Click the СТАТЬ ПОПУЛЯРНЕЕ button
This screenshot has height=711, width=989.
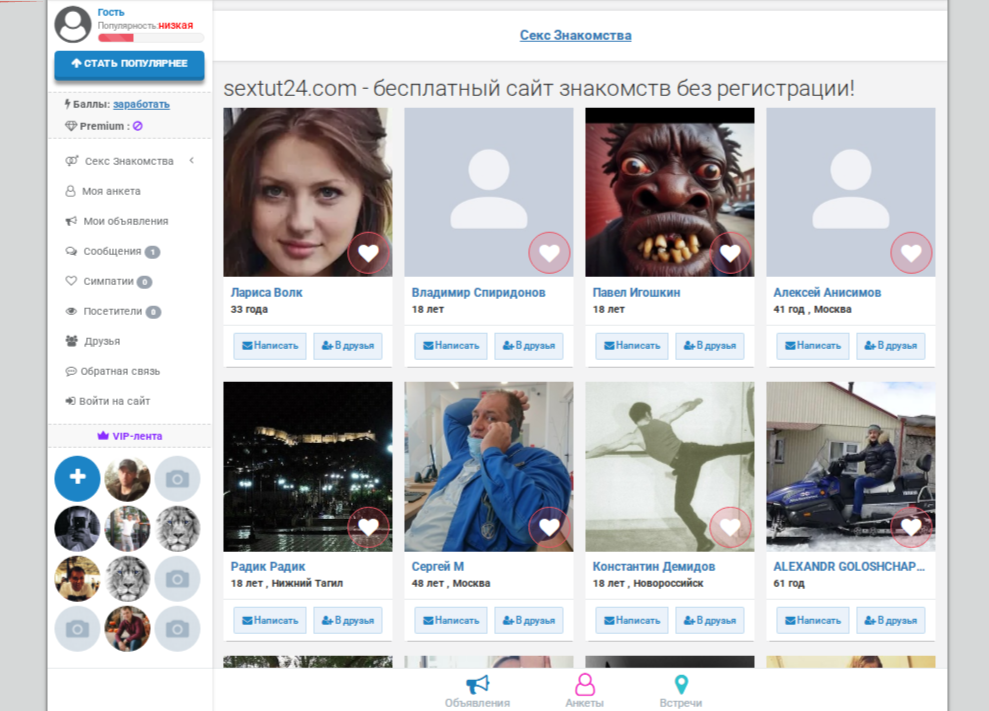pos(129,64)
